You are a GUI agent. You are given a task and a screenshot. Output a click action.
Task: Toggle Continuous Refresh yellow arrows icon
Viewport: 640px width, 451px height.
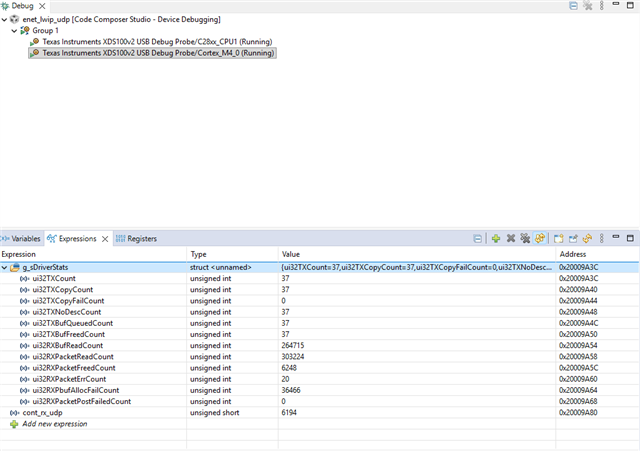click(540, 238)
